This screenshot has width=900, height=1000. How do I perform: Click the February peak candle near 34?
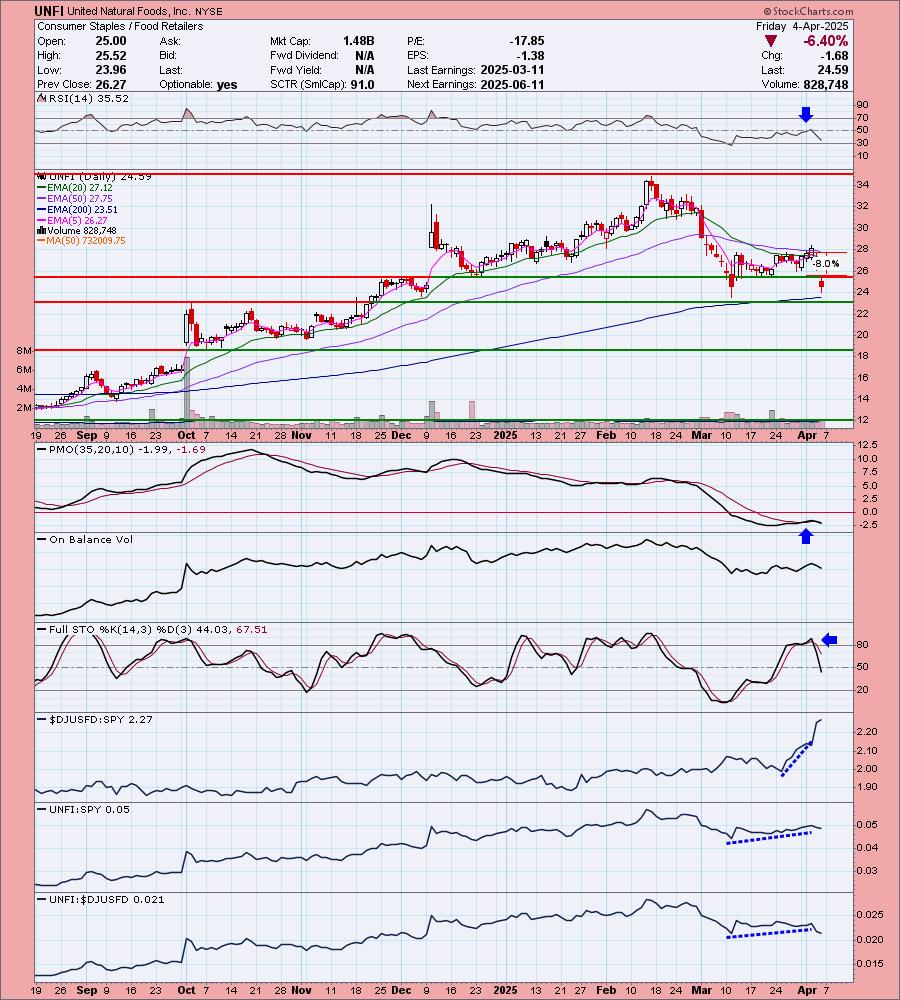pos(648,191)
